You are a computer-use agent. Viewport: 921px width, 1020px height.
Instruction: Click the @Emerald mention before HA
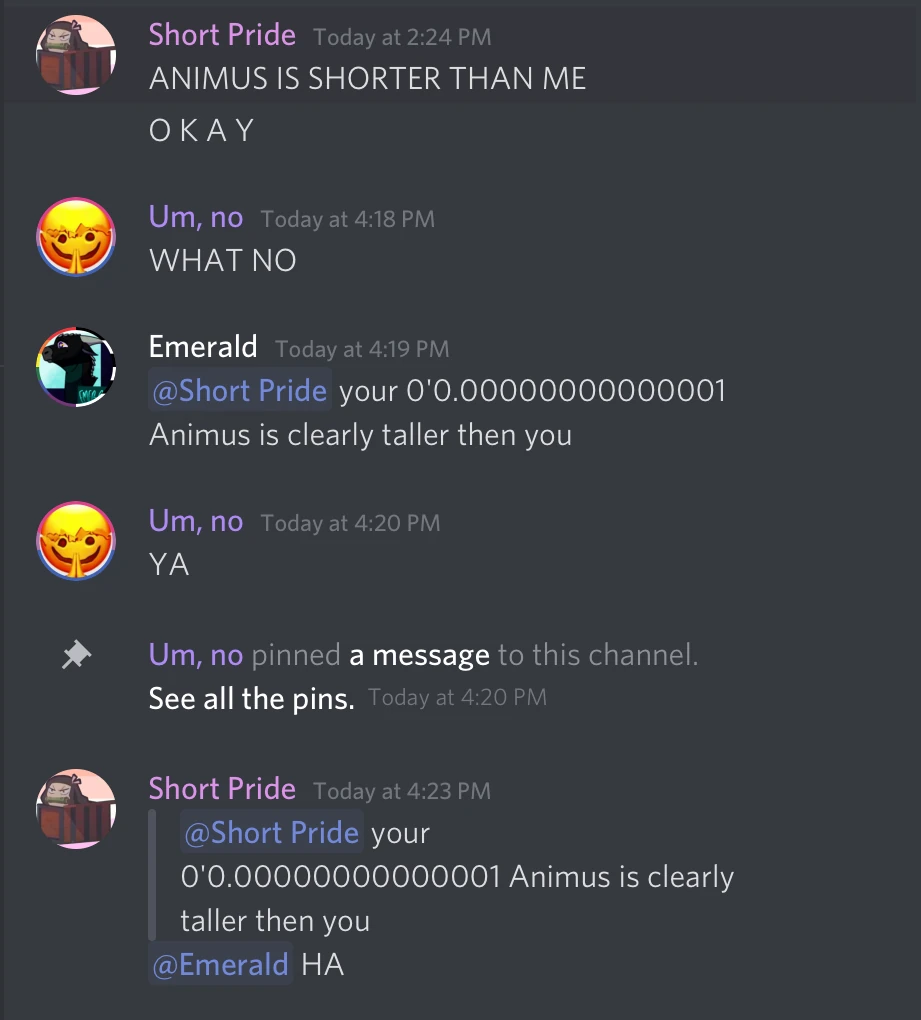coord(220,964)
